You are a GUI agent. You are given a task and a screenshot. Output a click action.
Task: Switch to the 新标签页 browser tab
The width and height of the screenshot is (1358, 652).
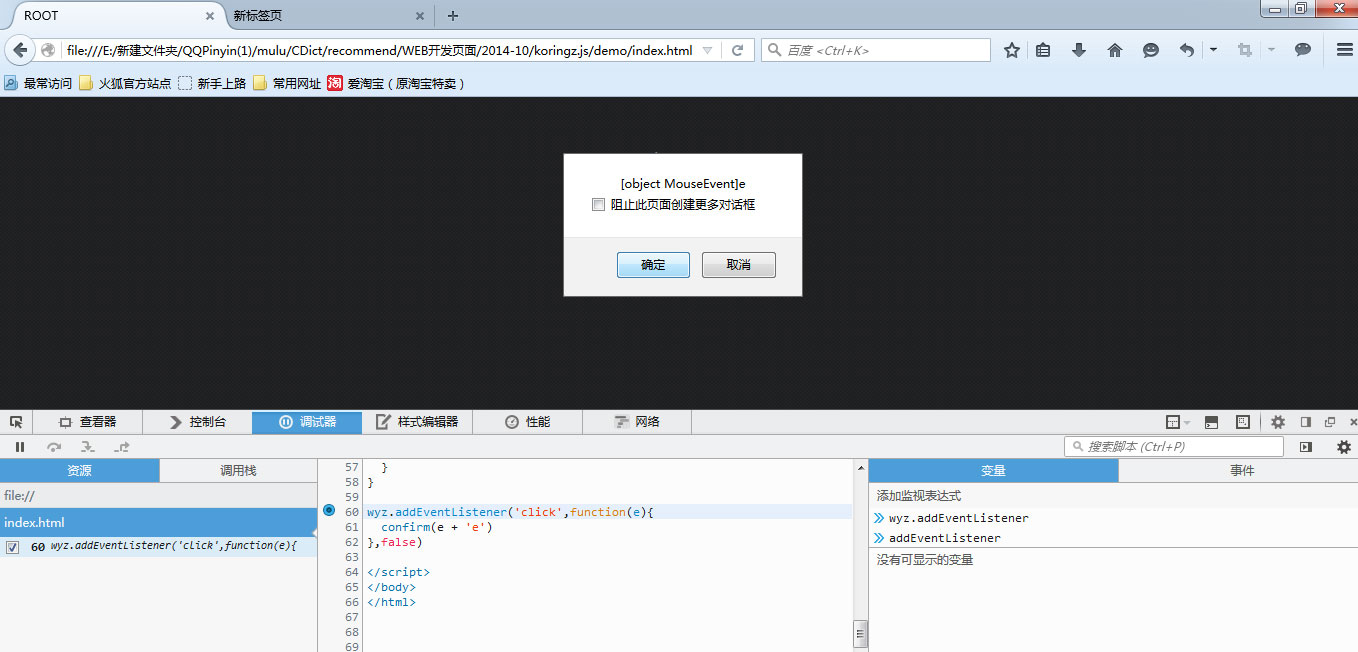click(328, 16)
